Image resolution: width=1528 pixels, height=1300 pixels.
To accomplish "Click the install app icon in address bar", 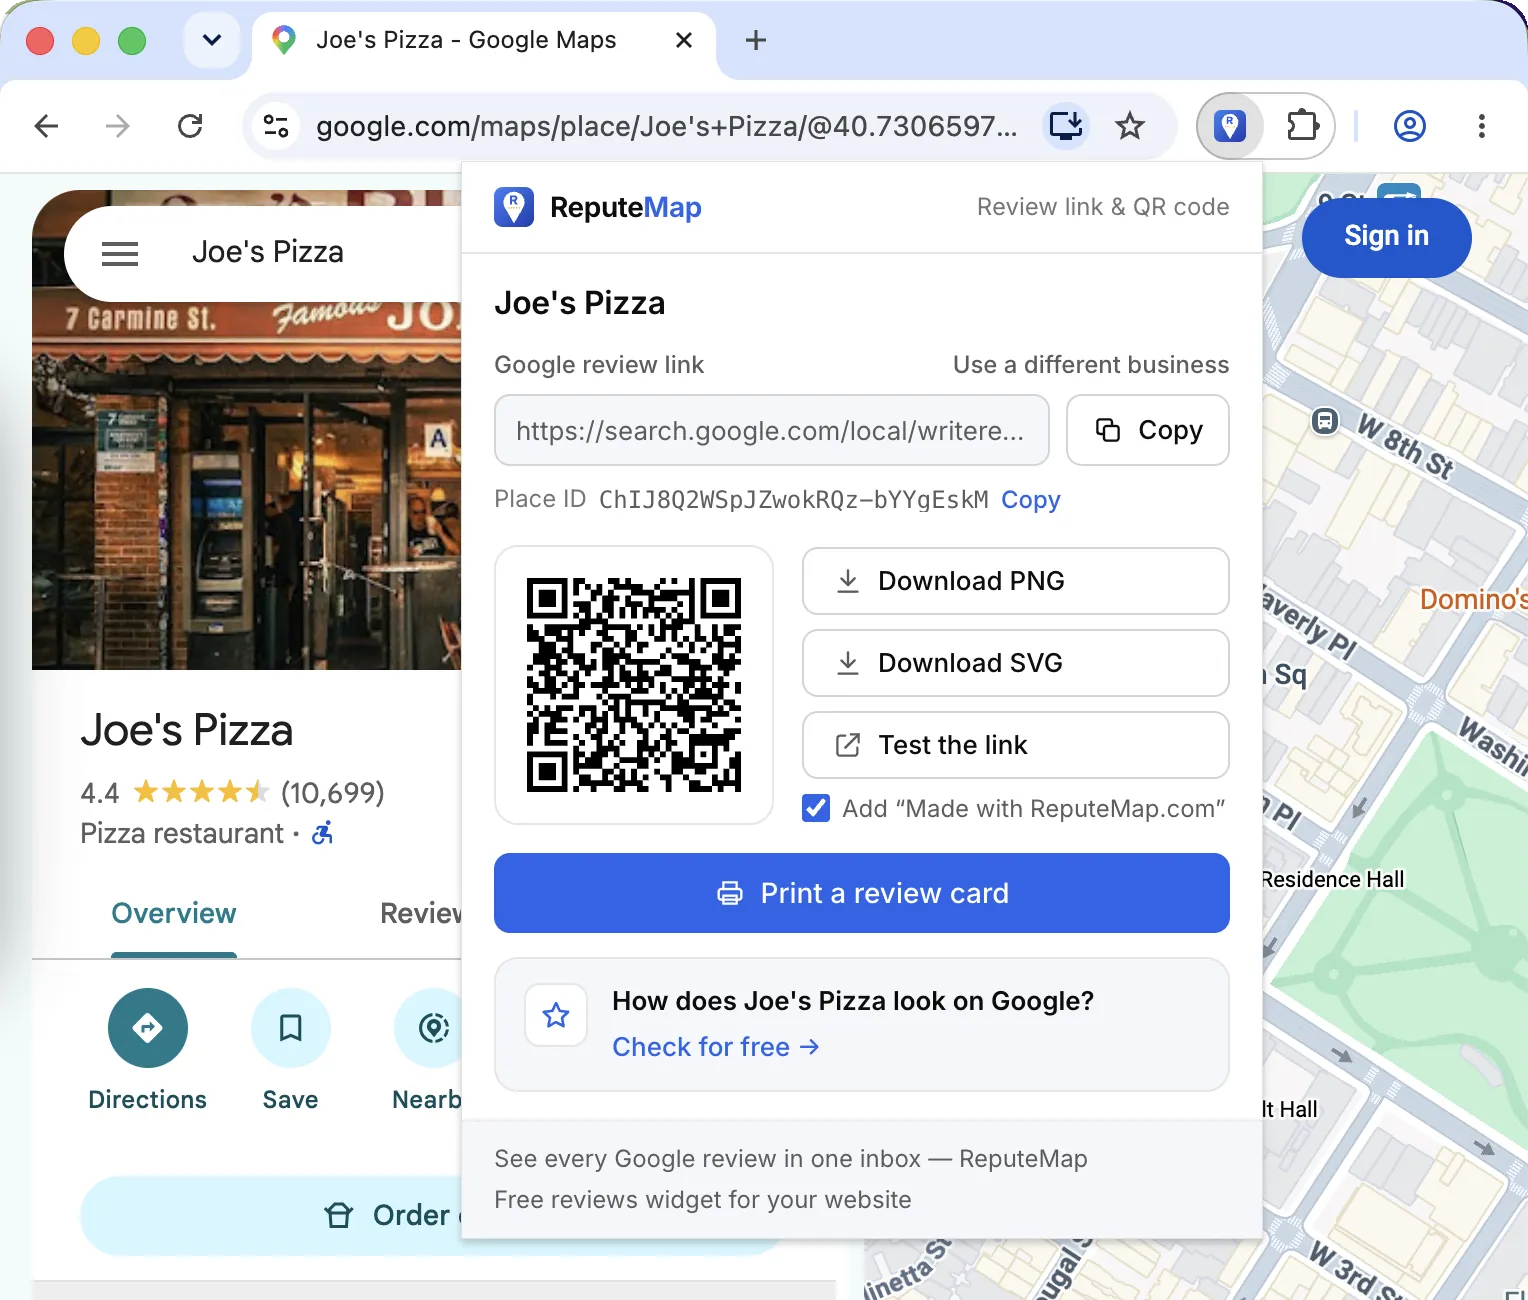I will click(1066, 126).
